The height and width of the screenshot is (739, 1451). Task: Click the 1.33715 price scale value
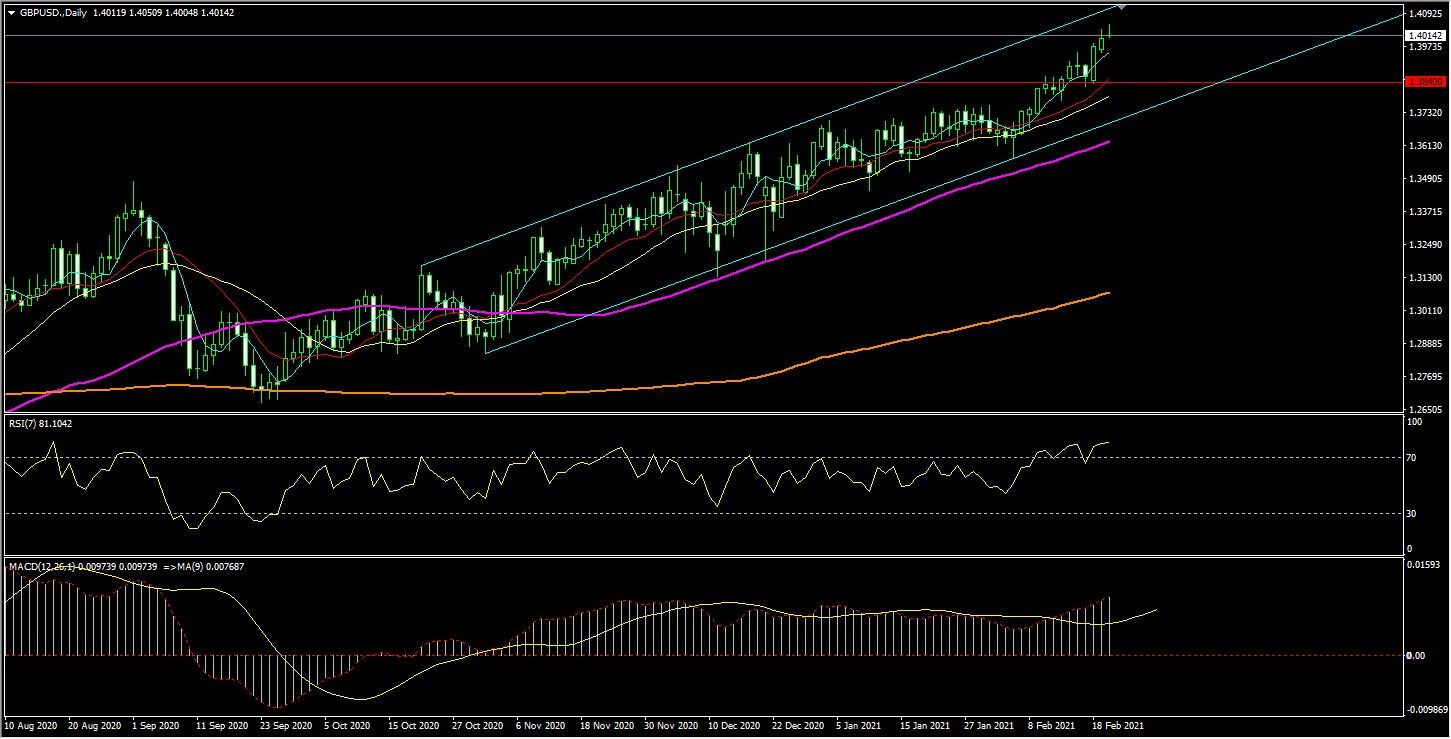pos(1424,212)
